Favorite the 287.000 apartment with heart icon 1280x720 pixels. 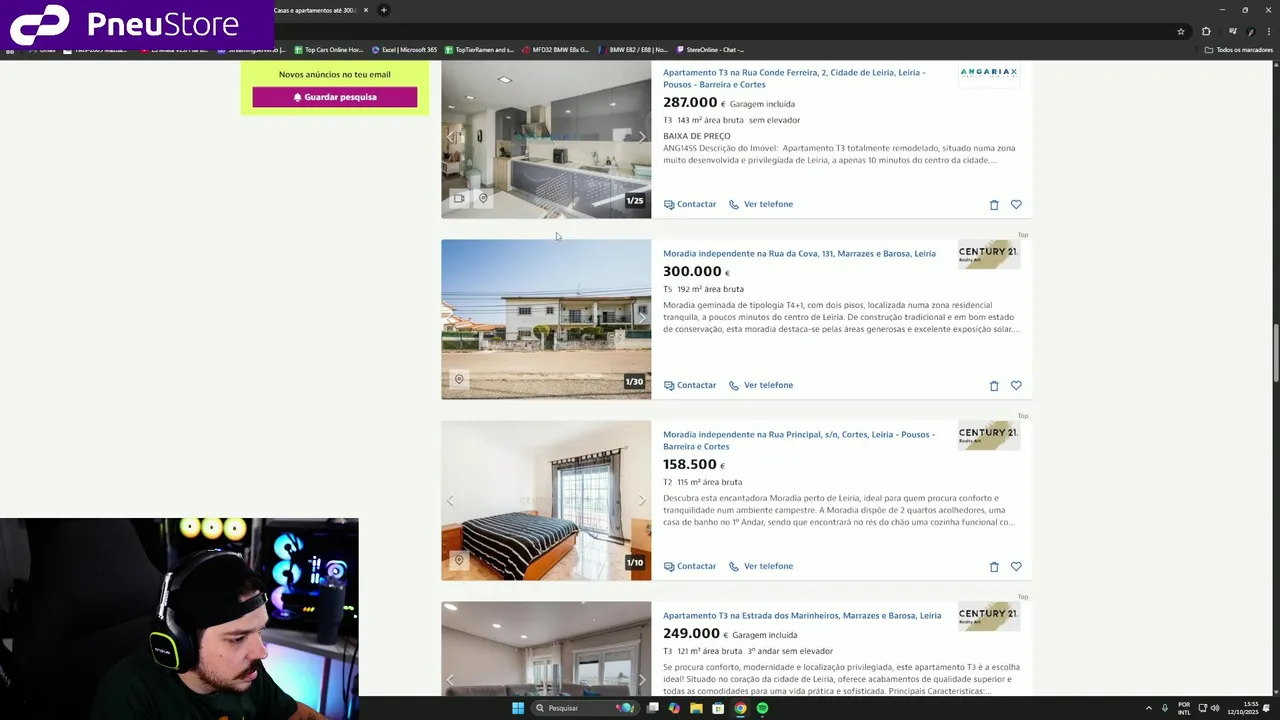(x=1016, y=205)
